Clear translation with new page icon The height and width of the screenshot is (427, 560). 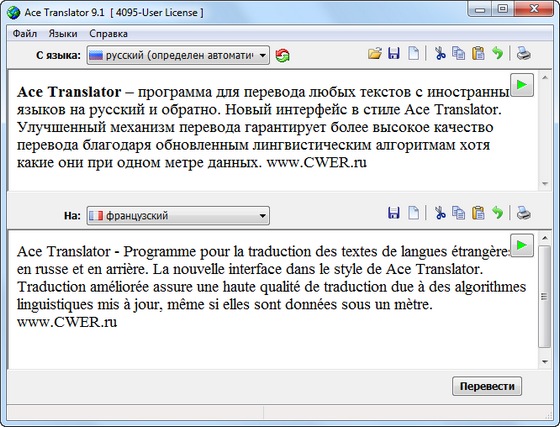click(414, 213)
